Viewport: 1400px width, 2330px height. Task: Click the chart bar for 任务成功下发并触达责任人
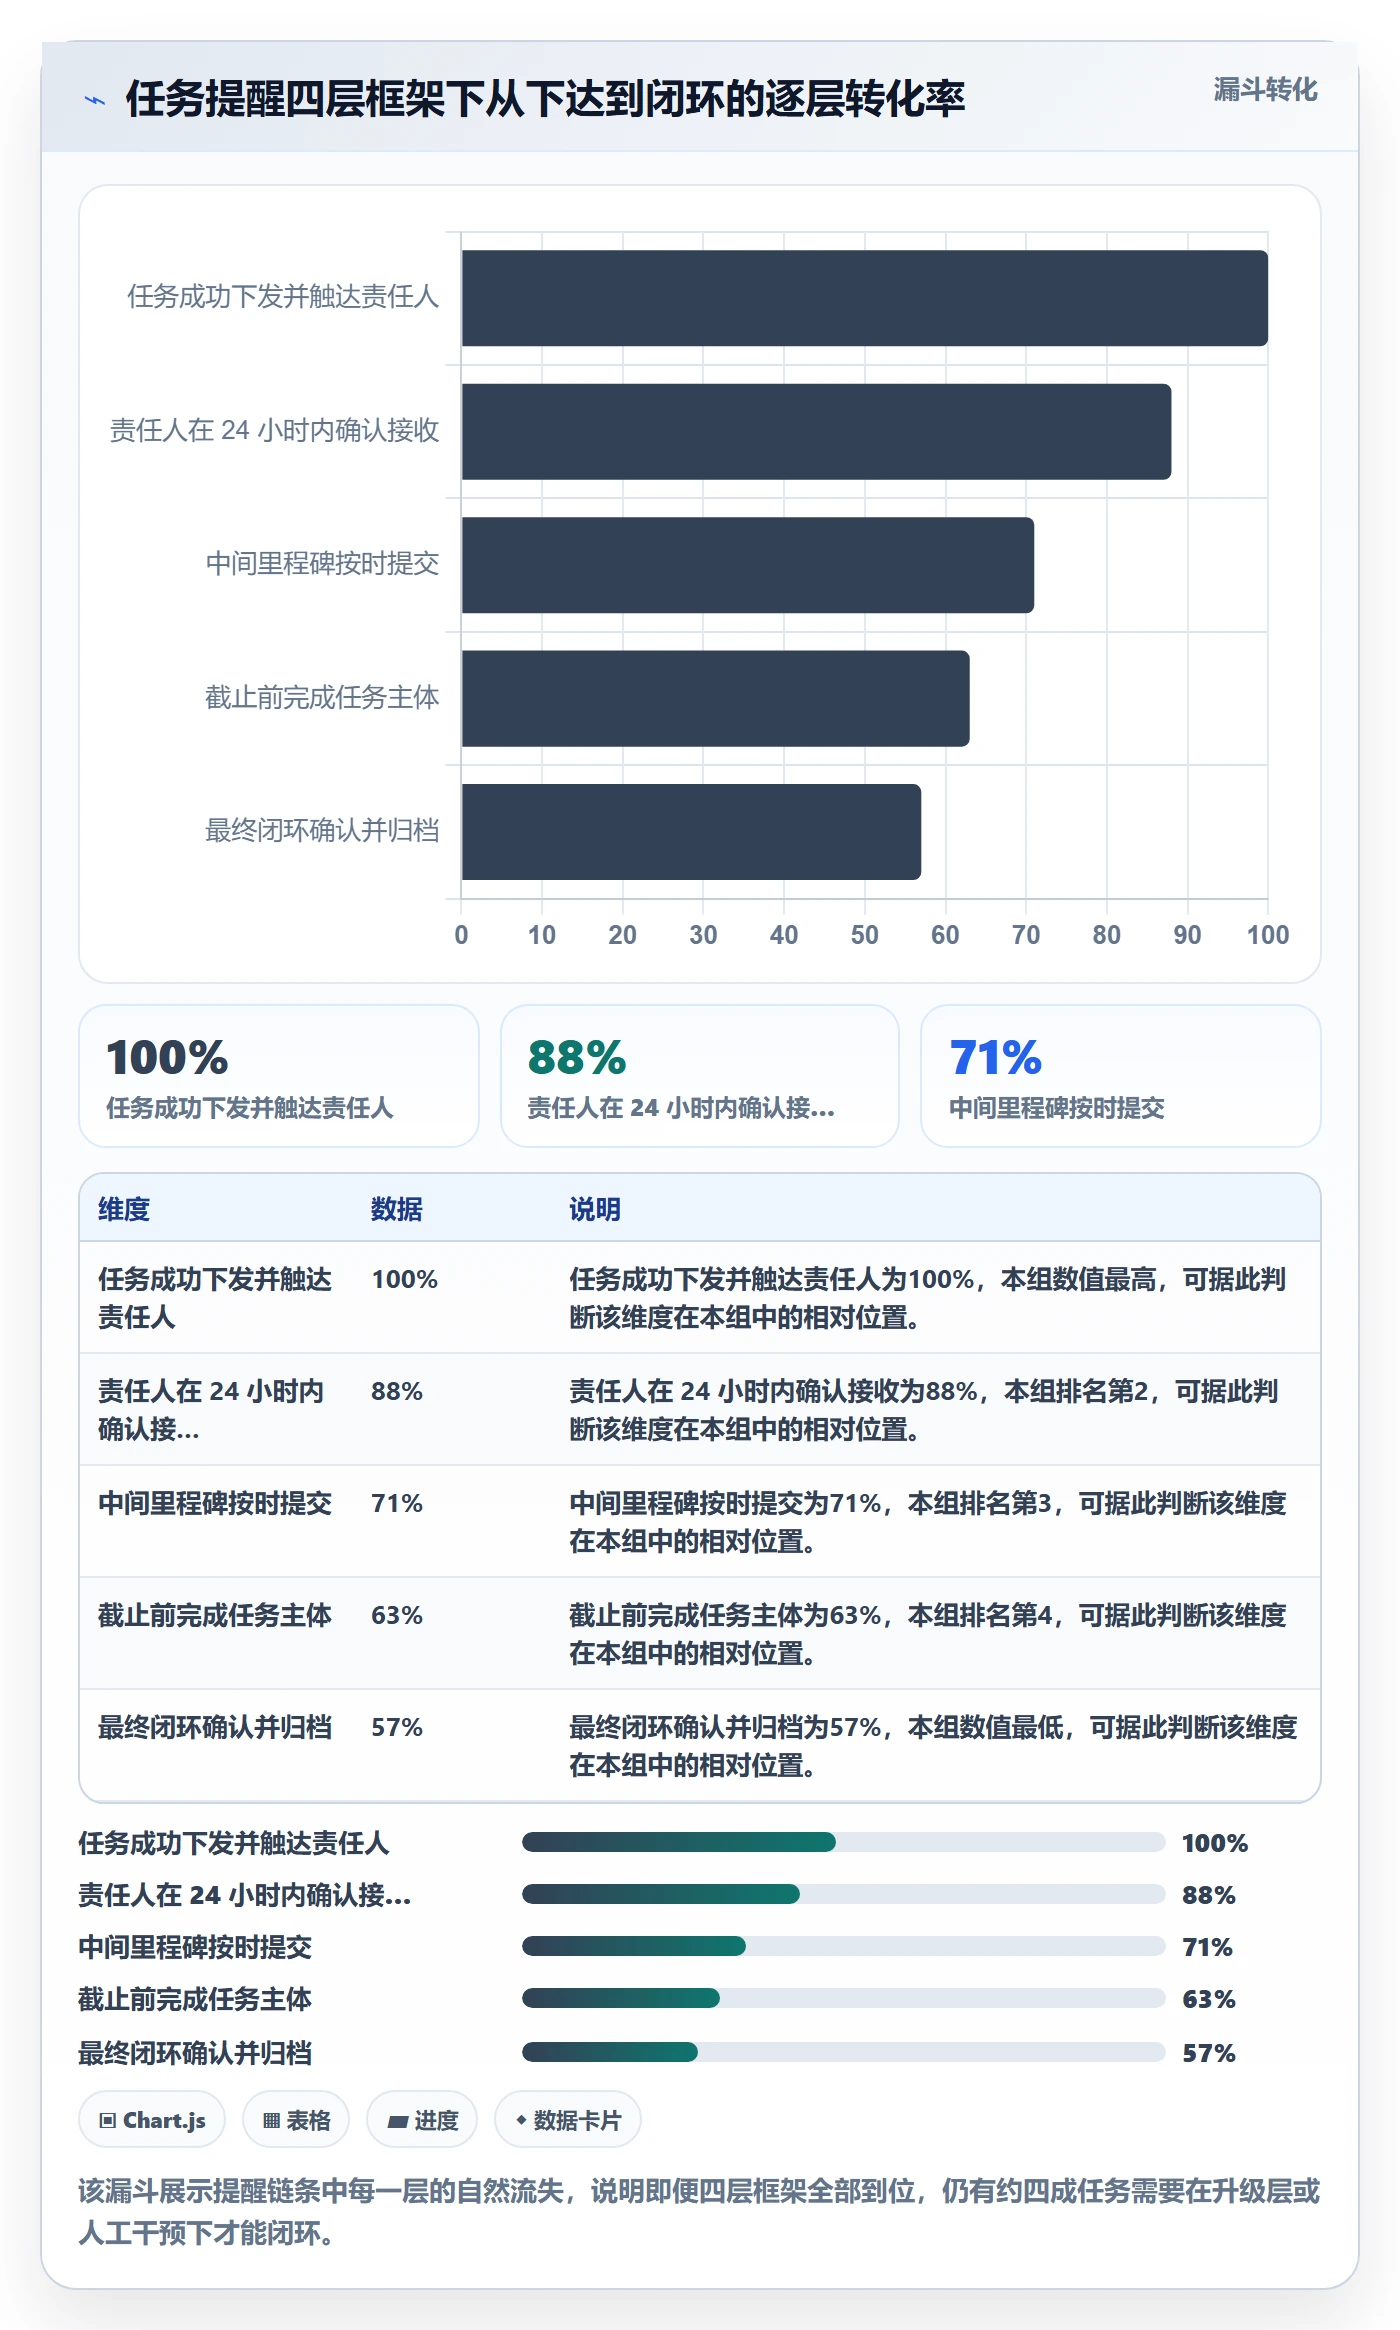[x=865, y=298]
